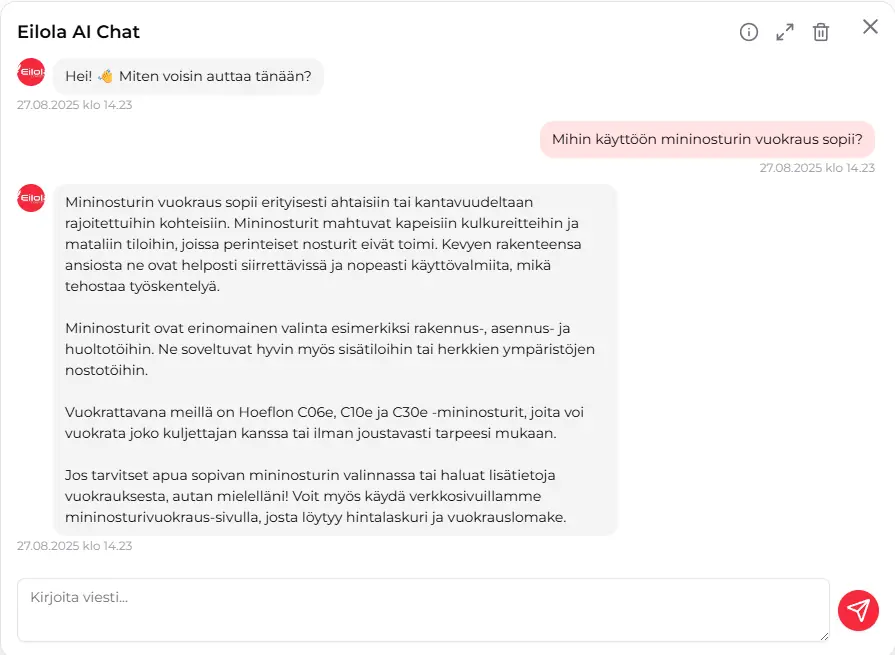The height and width of the screenshot is (655, 895).
Task: Send the message with the paper plane button
Action: tap(858, 610)
